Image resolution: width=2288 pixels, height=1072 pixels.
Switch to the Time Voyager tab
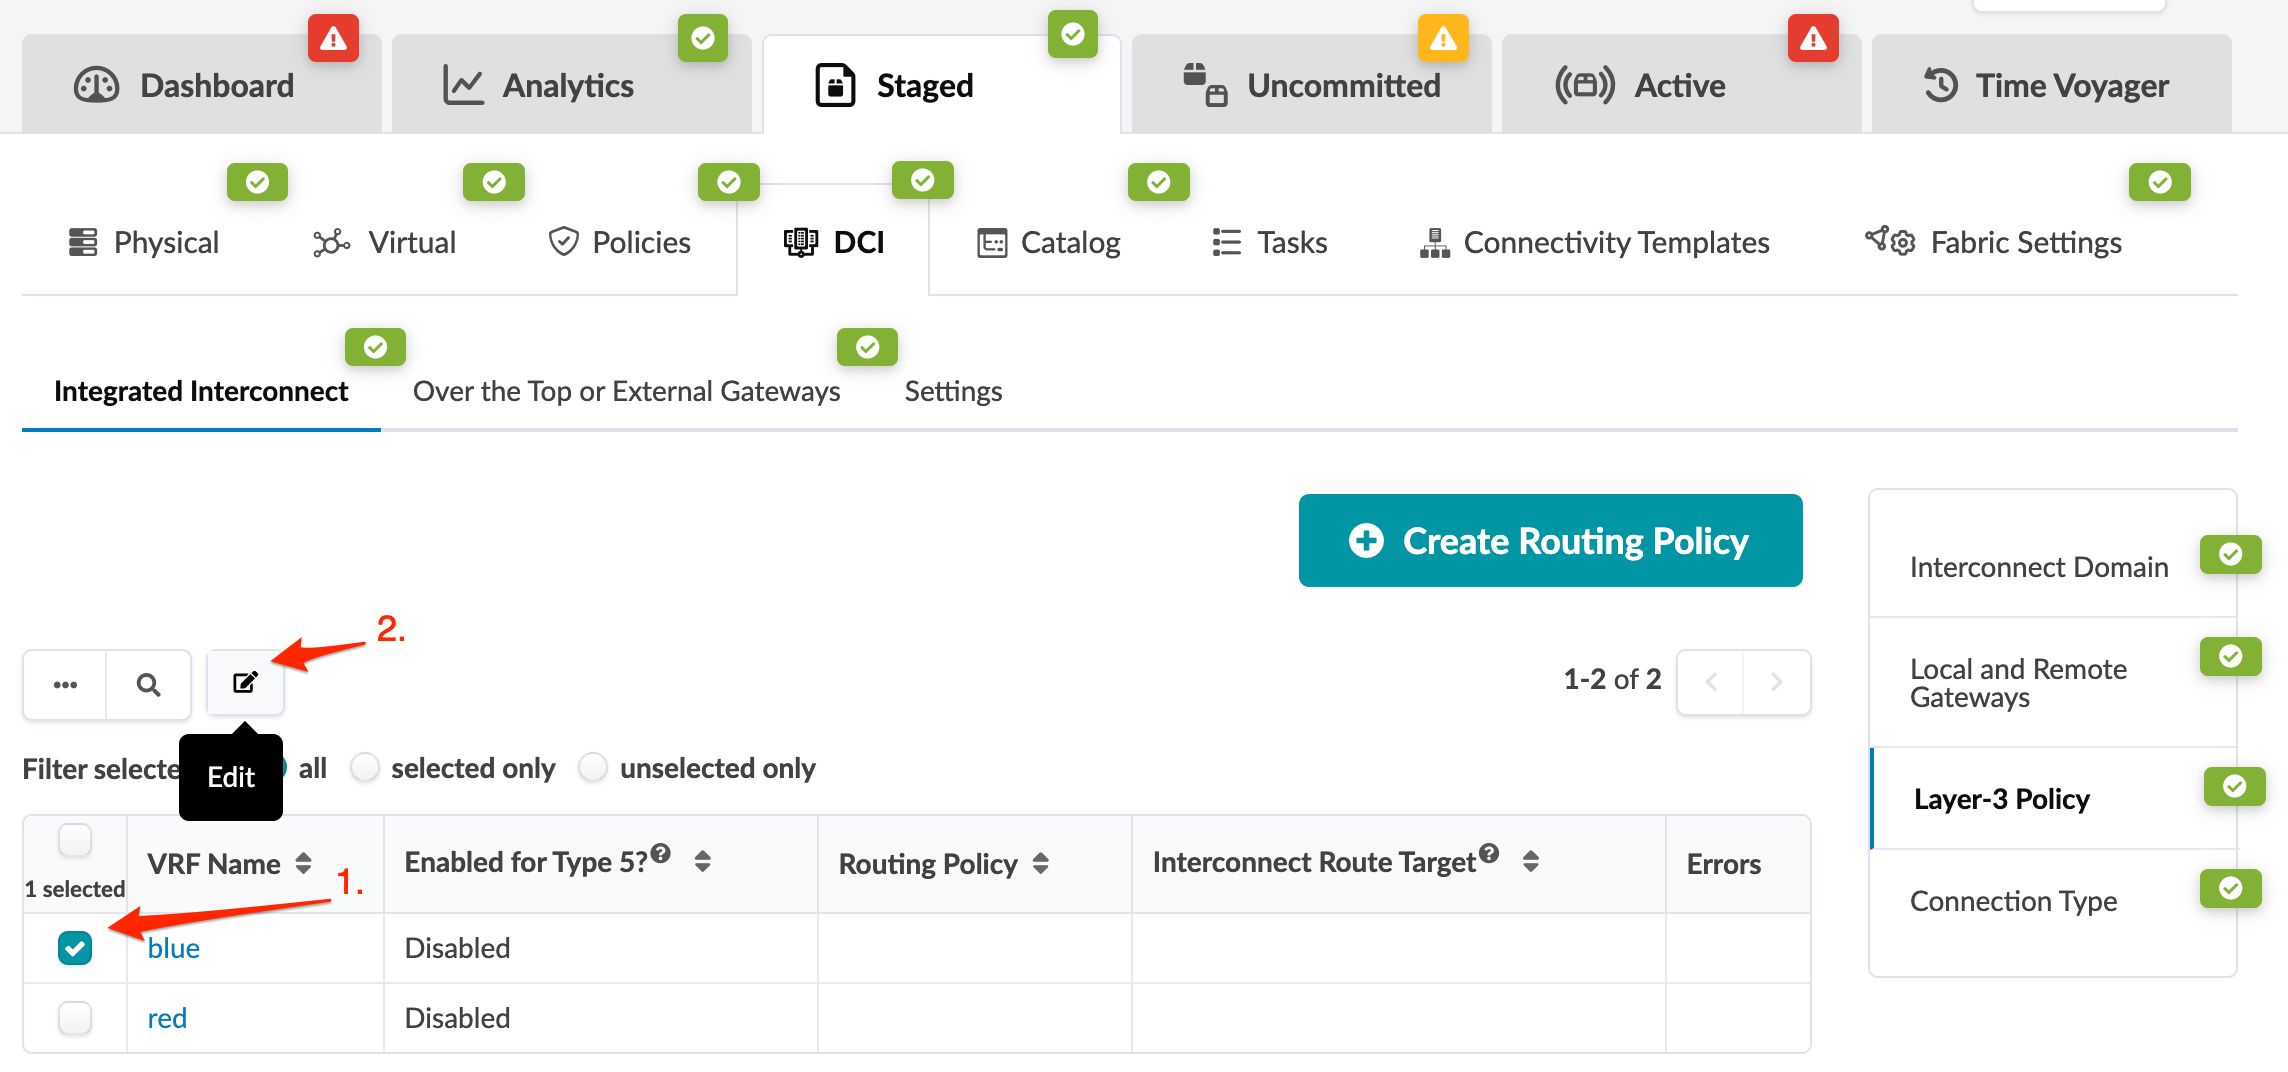tap(2050, 86)
